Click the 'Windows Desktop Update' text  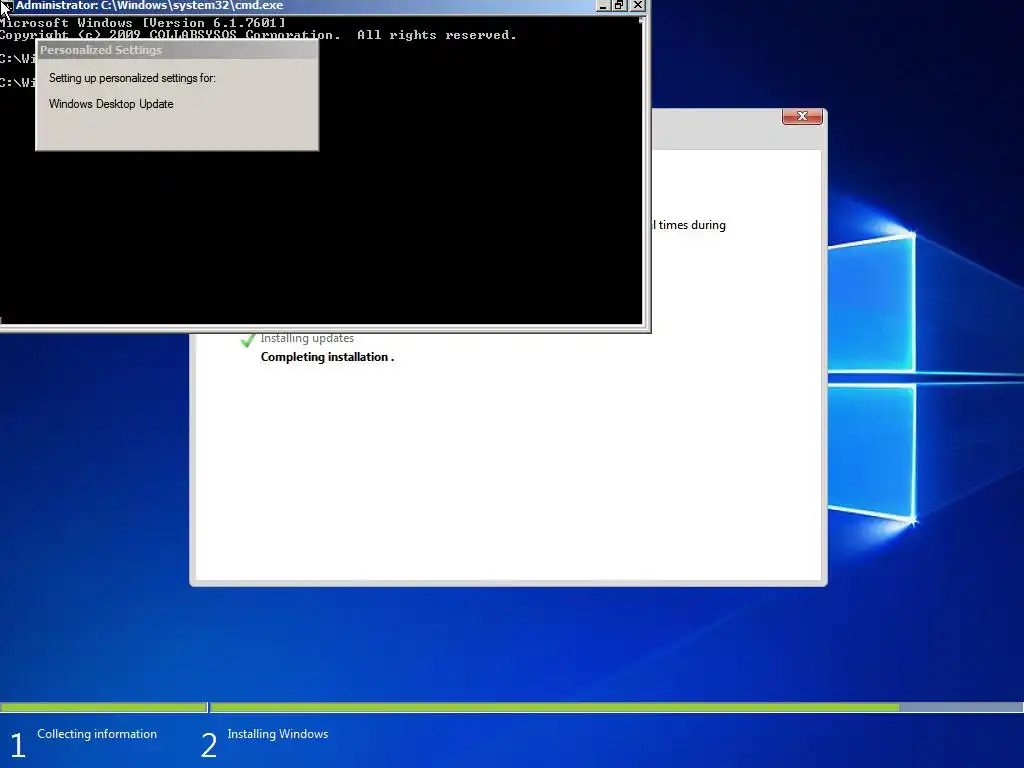[x=111, y=104]
